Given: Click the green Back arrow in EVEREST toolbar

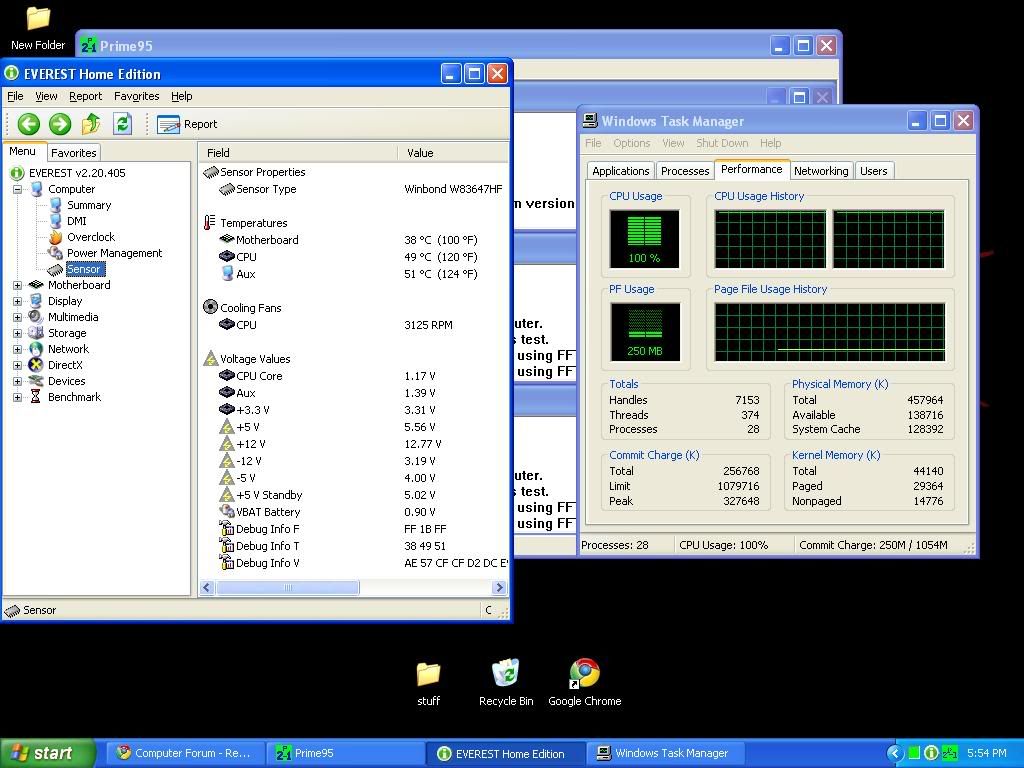Looking at the screenshot, I should pyautogui.click(x=28, y=123).
